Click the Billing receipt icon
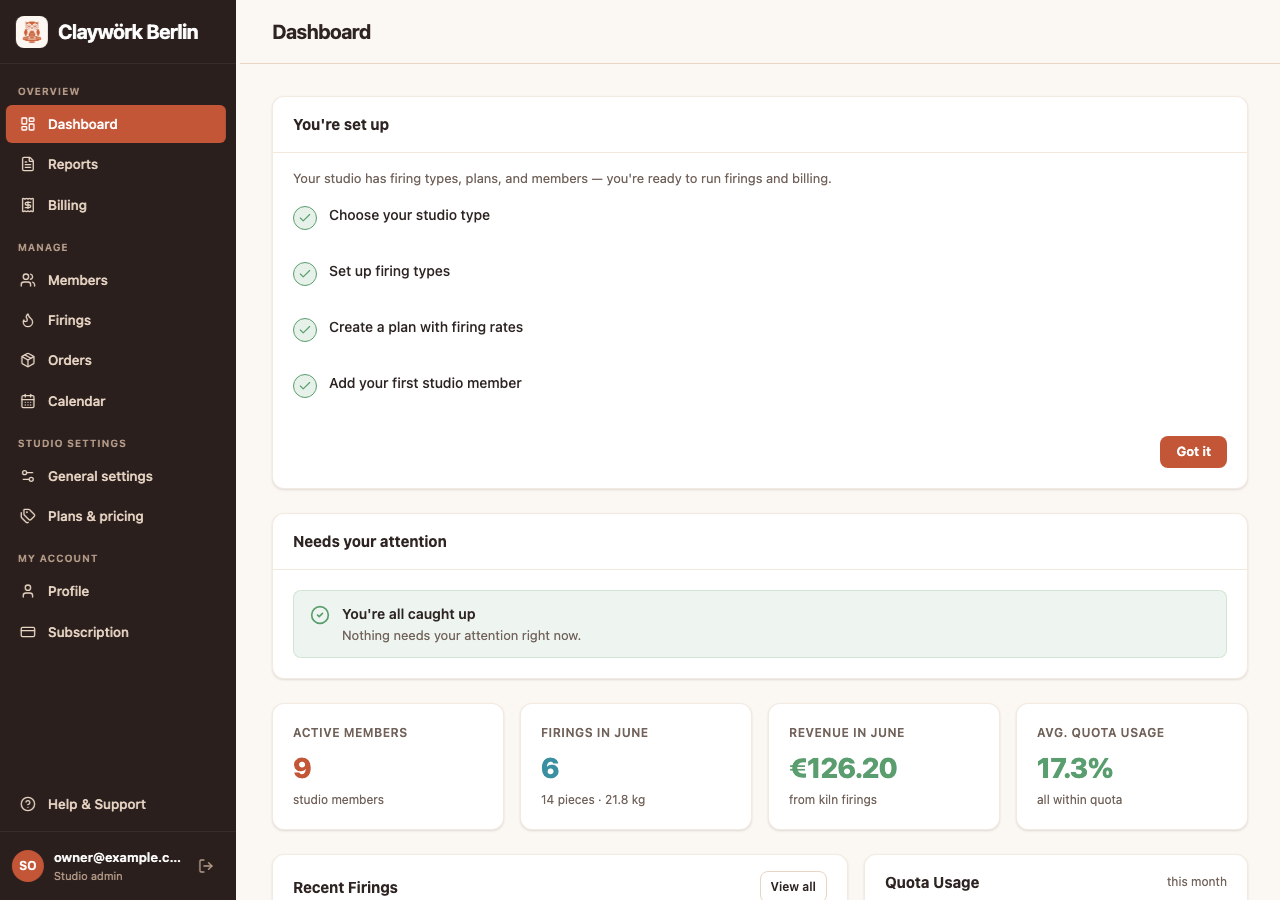This screenshot has height=900, width=1280. point(28,205)
